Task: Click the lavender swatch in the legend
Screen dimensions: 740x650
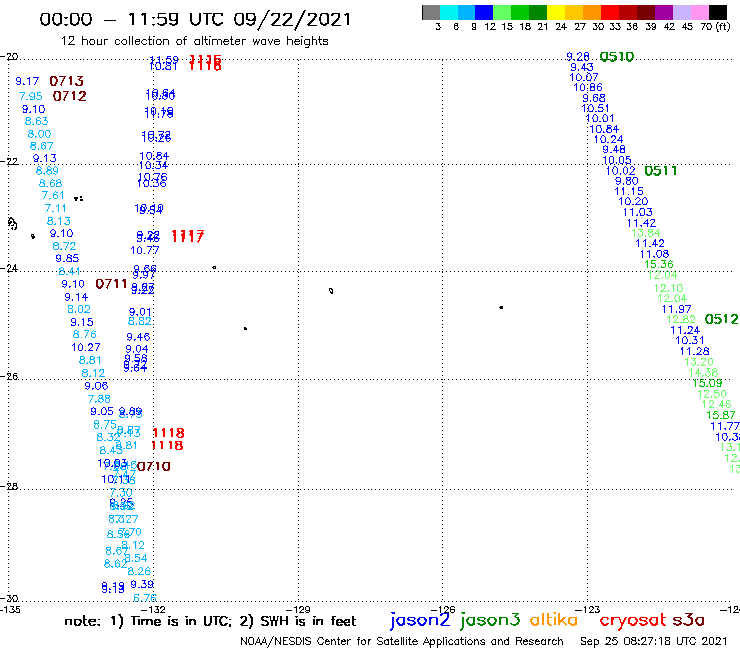Action: point(681,13)
